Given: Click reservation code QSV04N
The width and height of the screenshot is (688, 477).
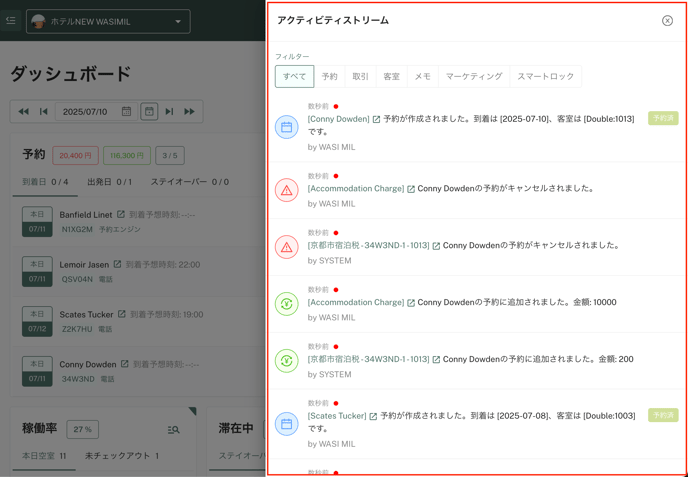Looking at the screenshot, I should click(77, 279).
